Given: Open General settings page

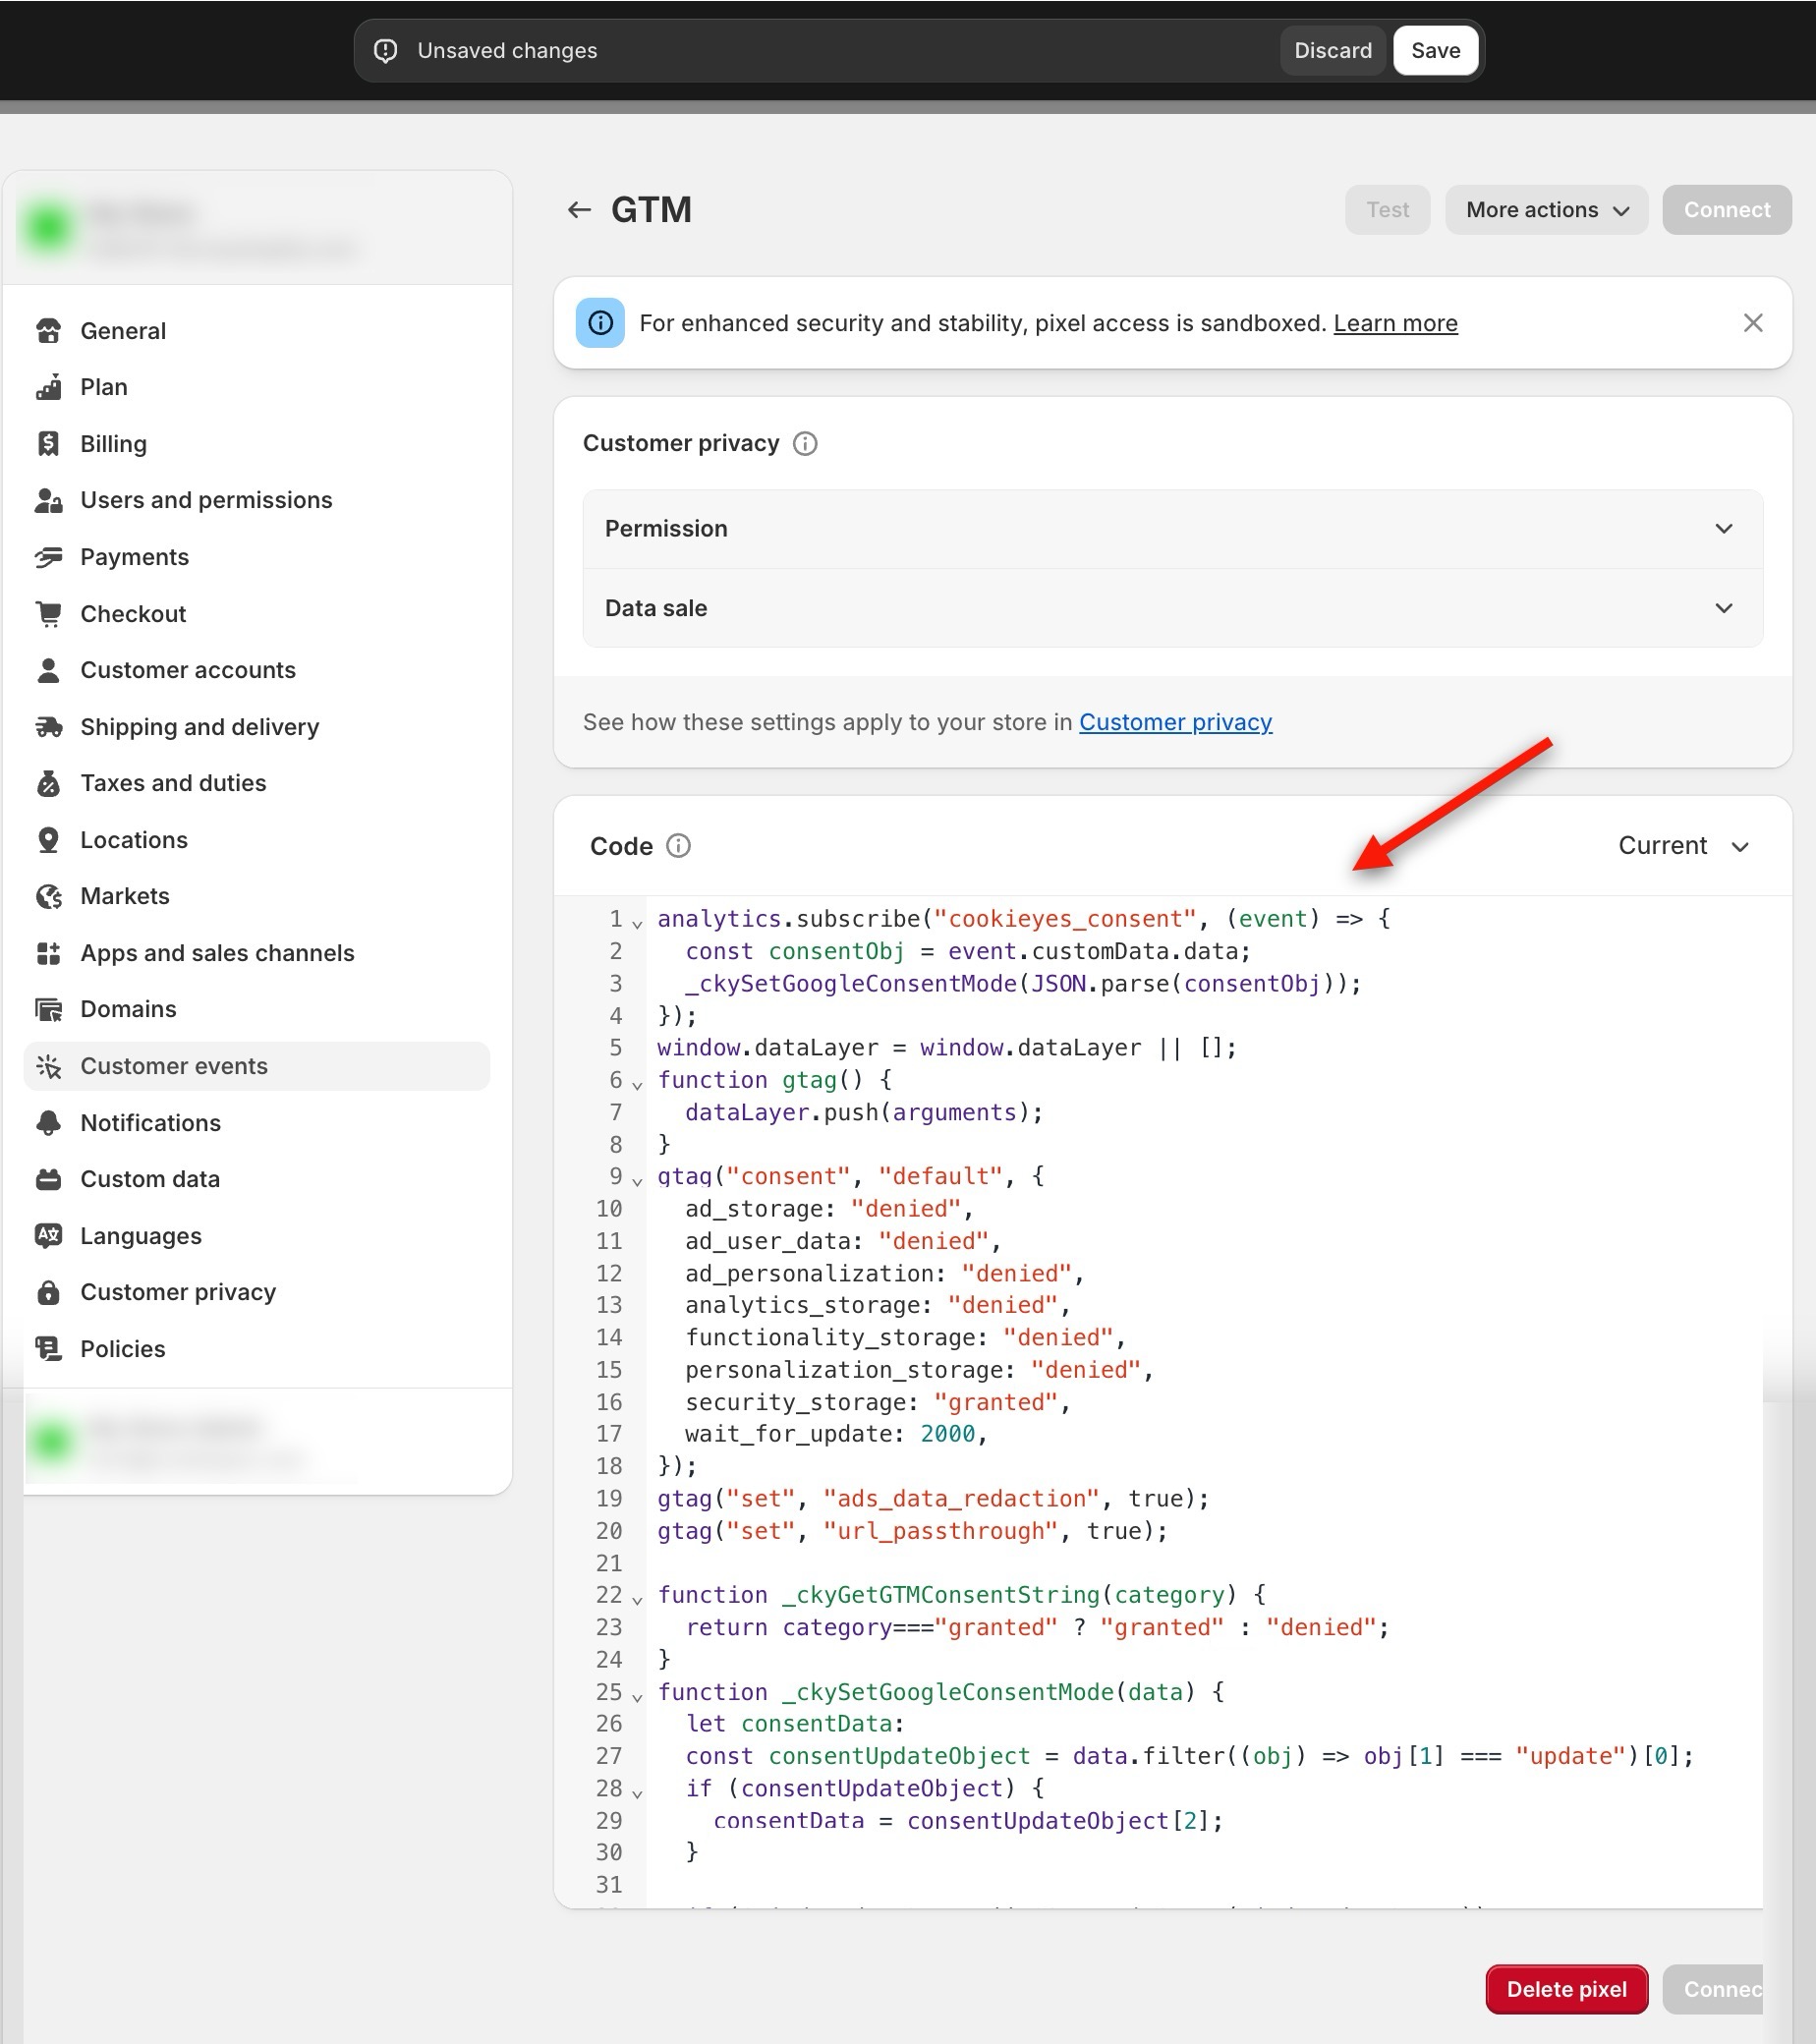Looking at the screenshot, I should [257, 331].
